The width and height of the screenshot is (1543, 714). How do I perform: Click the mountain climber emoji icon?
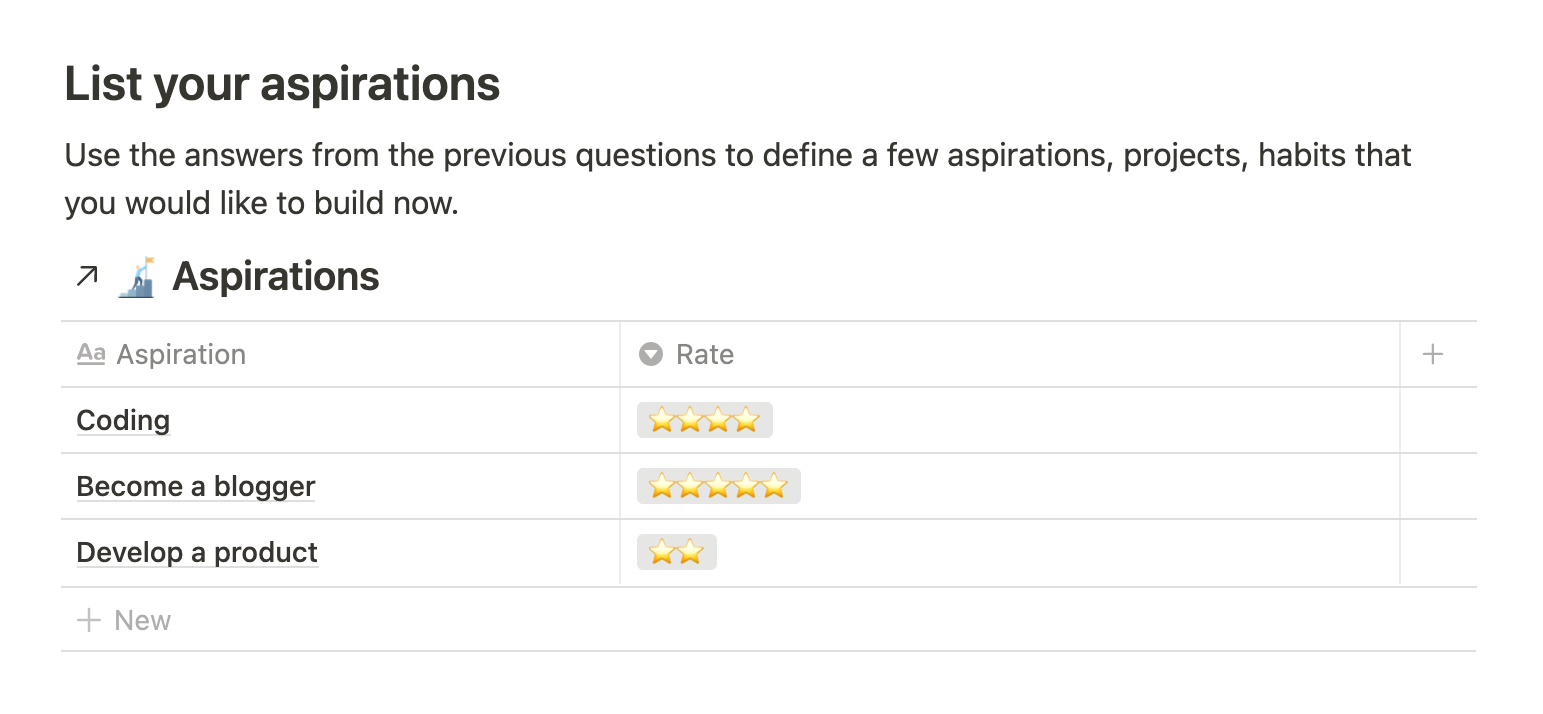pos(136,277)
